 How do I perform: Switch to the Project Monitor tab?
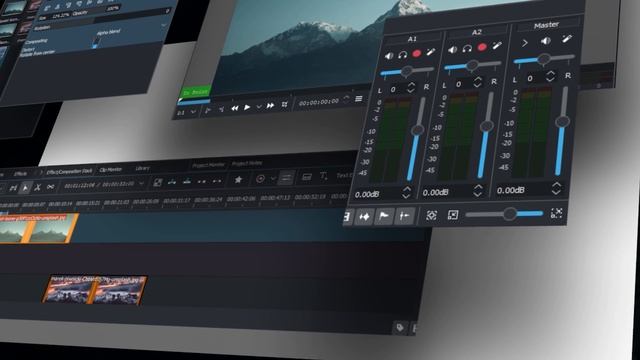click(x=208, y=165)
